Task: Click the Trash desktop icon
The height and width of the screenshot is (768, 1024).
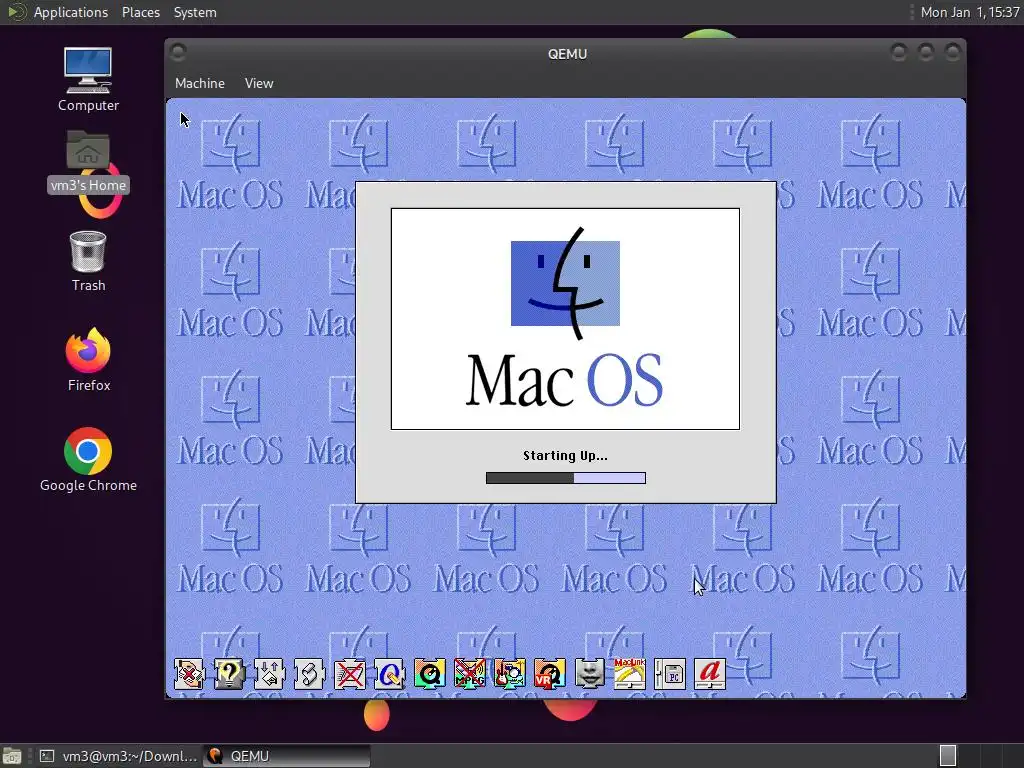Action: (88, 261)
